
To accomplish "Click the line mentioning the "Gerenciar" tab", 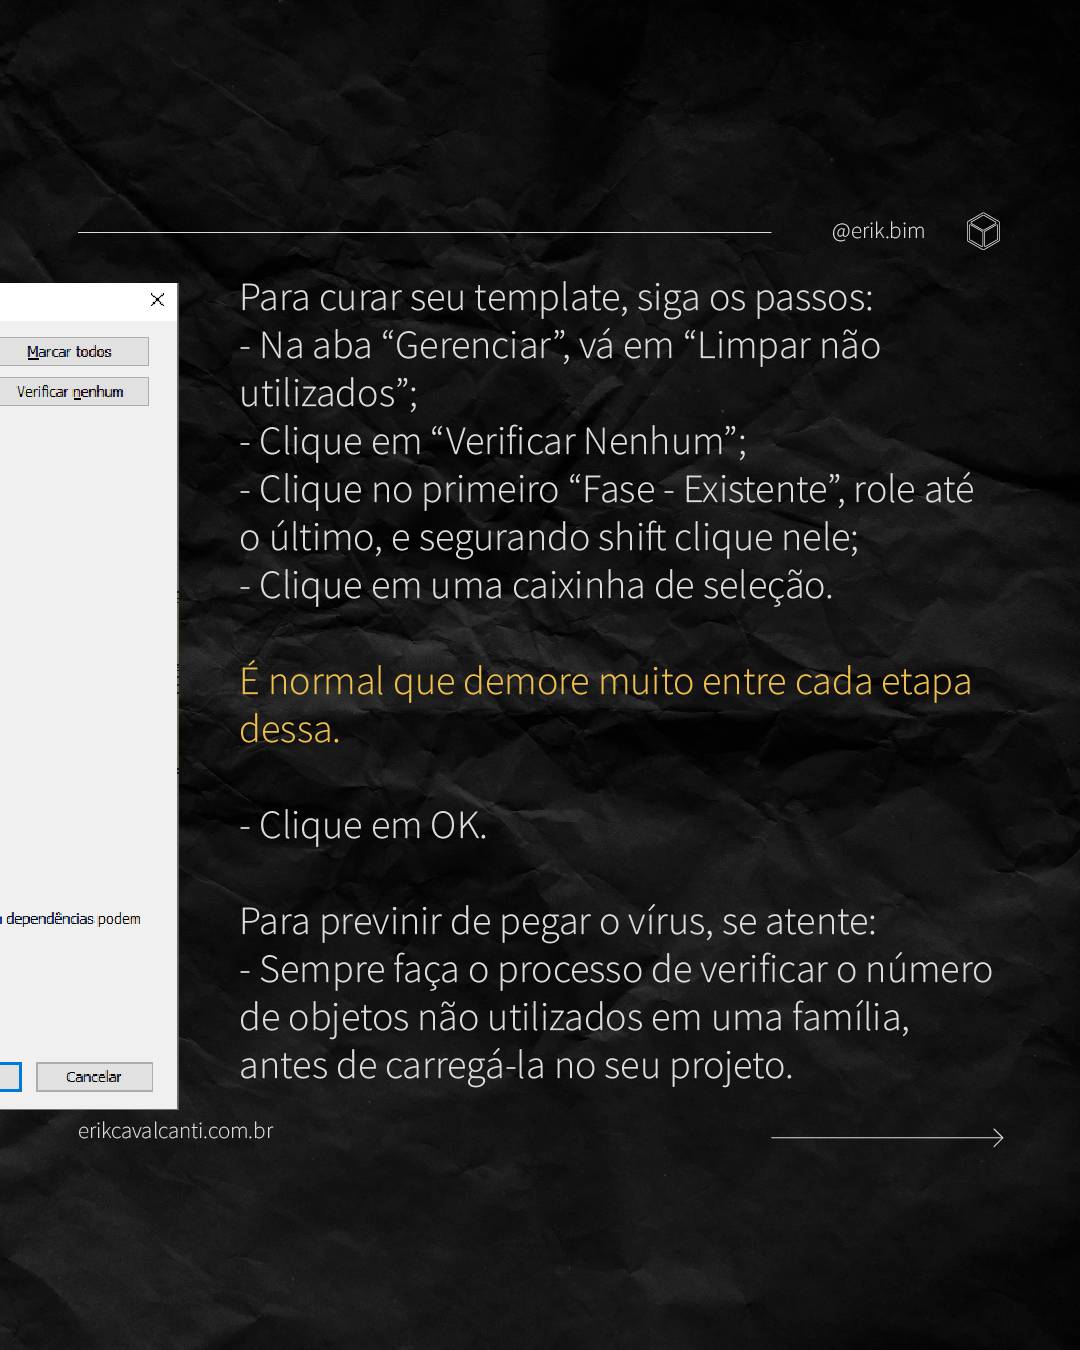I will pyautogui.click(x=560, y=346).
